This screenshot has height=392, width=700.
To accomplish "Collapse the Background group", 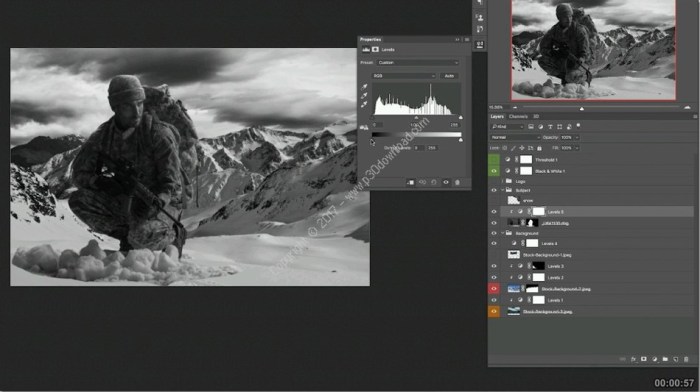I will [x=502, y=233].
